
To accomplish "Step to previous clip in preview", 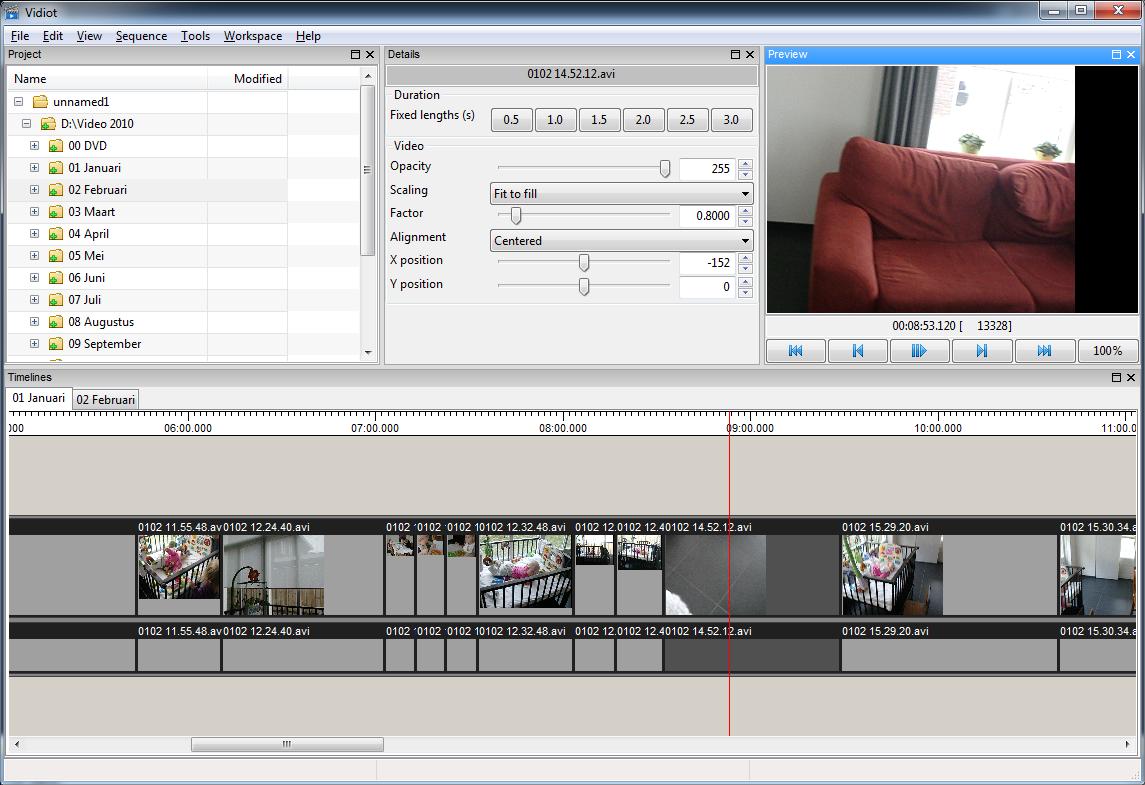I will coord(857,351).
